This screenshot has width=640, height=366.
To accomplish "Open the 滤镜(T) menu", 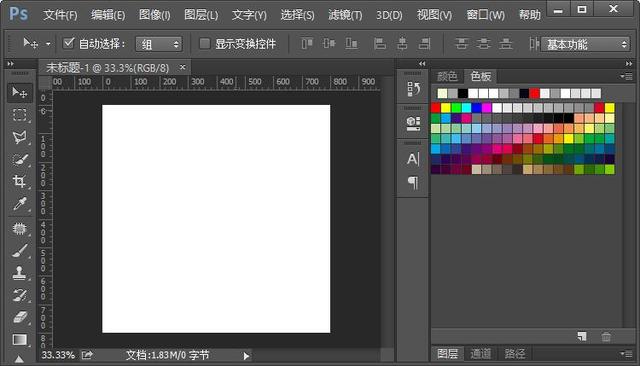I will coord(345,16).
